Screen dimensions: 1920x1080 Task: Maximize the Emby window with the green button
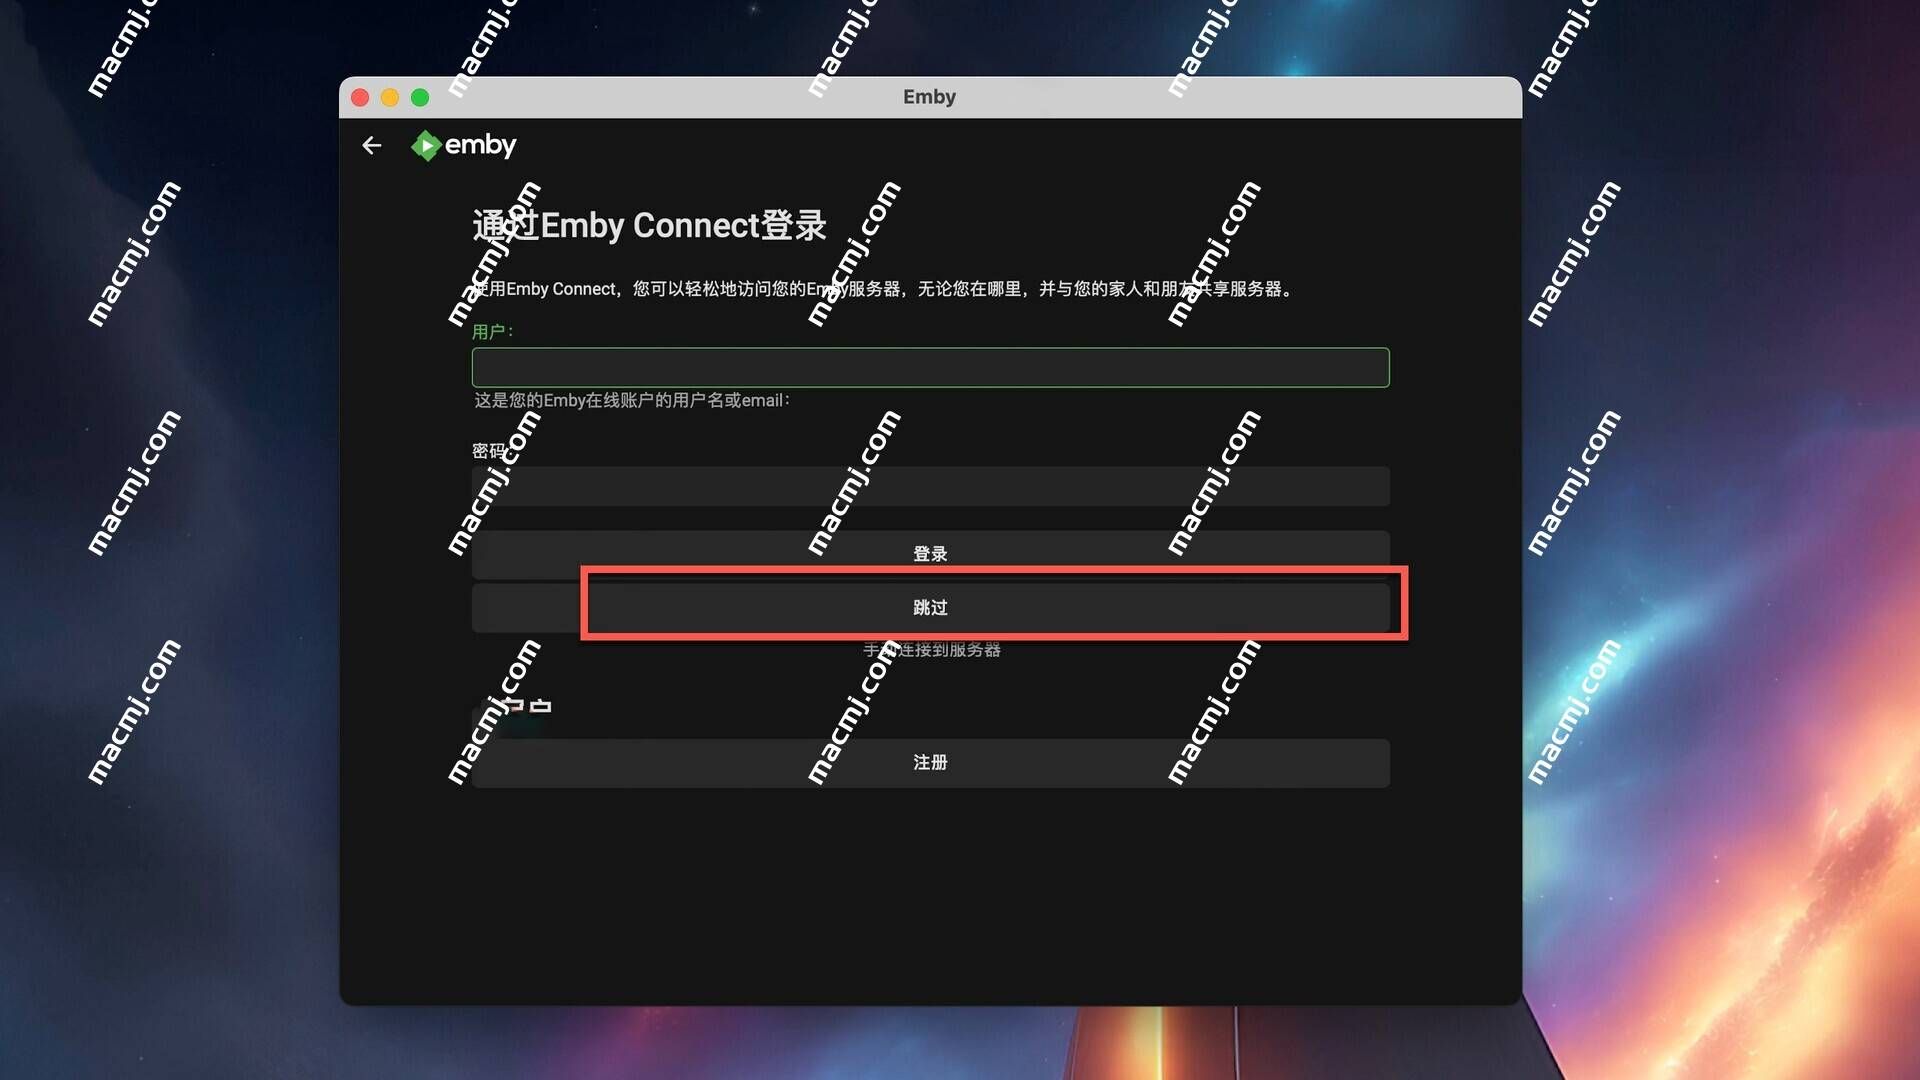tap(420, 98)
